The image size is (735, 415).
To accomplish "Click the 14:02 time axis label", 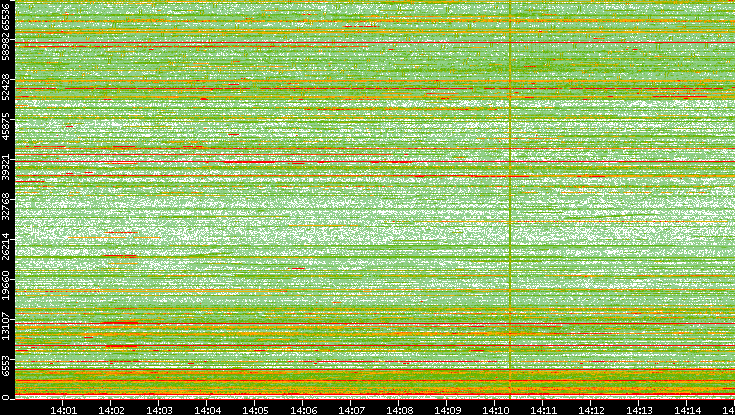I will click(111, 411).
